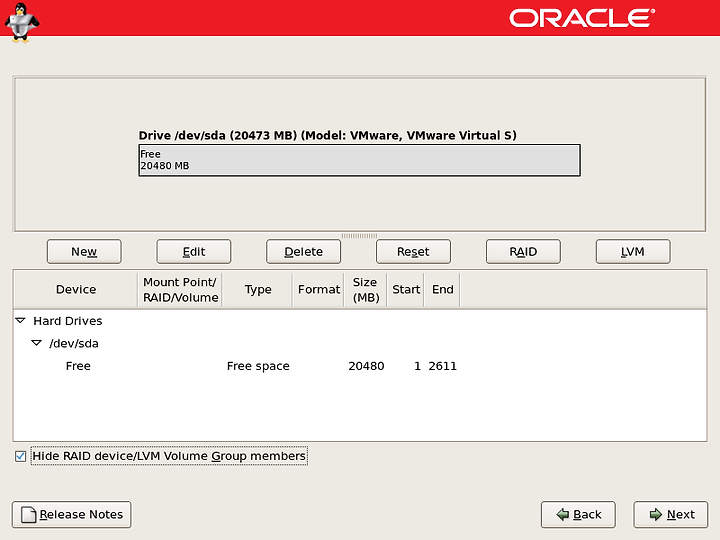Click the Mount Point/RAID/Volume column header
Viewport: 720px width, 540px height.
click(x=180, y=290)
